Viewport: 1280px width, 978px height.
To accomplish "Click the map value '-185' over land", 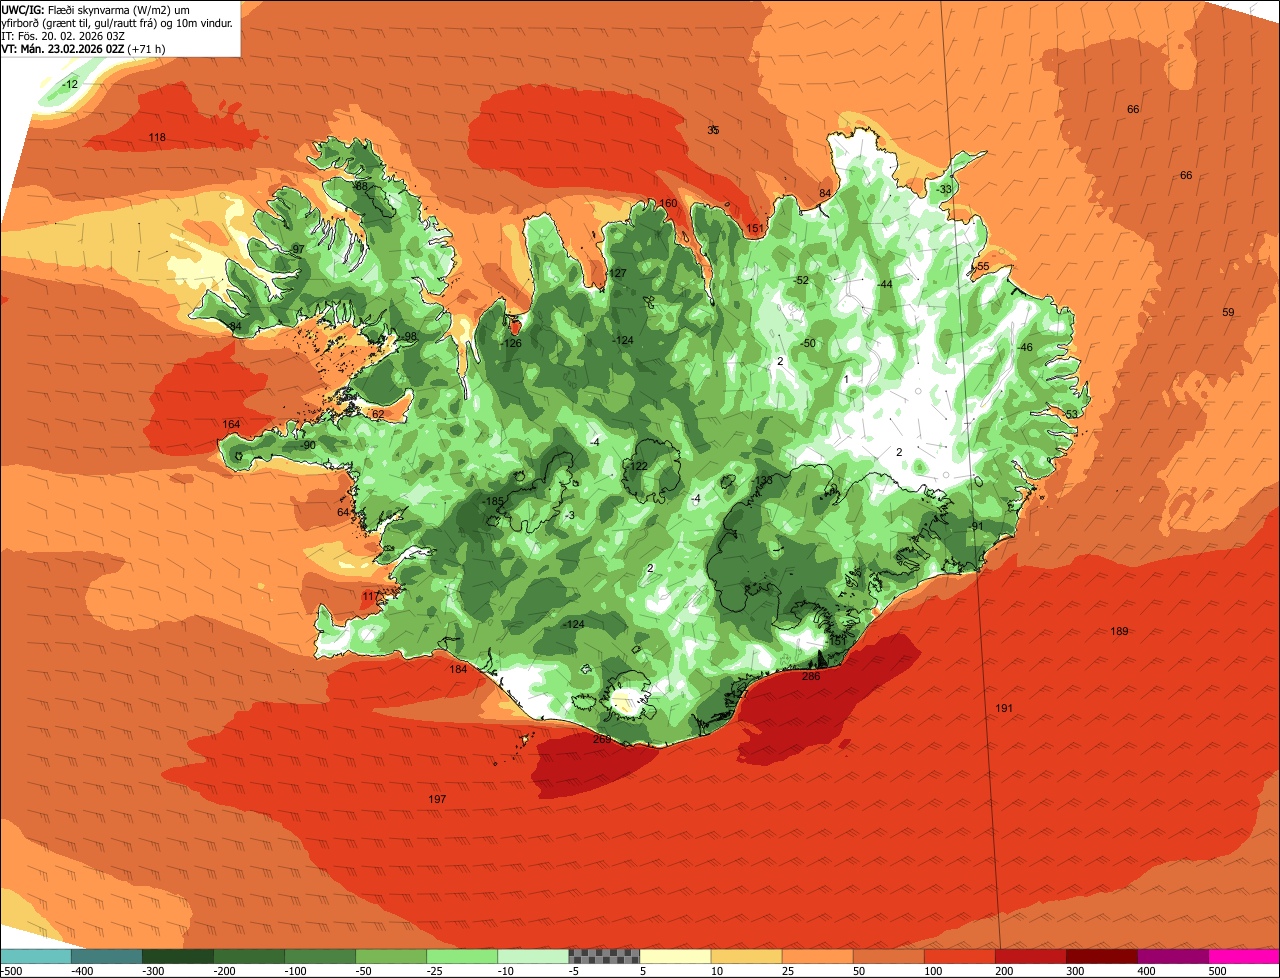I will [x=493, y=501].
